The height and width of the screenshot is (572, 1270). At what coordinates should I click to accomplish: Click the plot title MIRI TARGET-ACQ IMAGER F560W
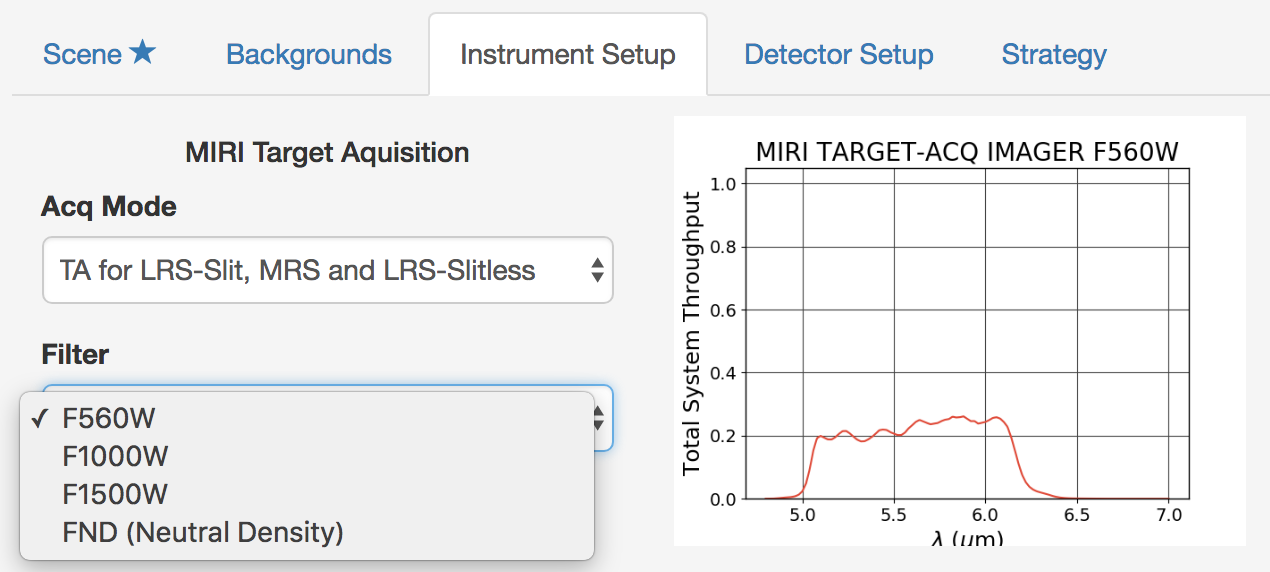(x=967, y=152)
